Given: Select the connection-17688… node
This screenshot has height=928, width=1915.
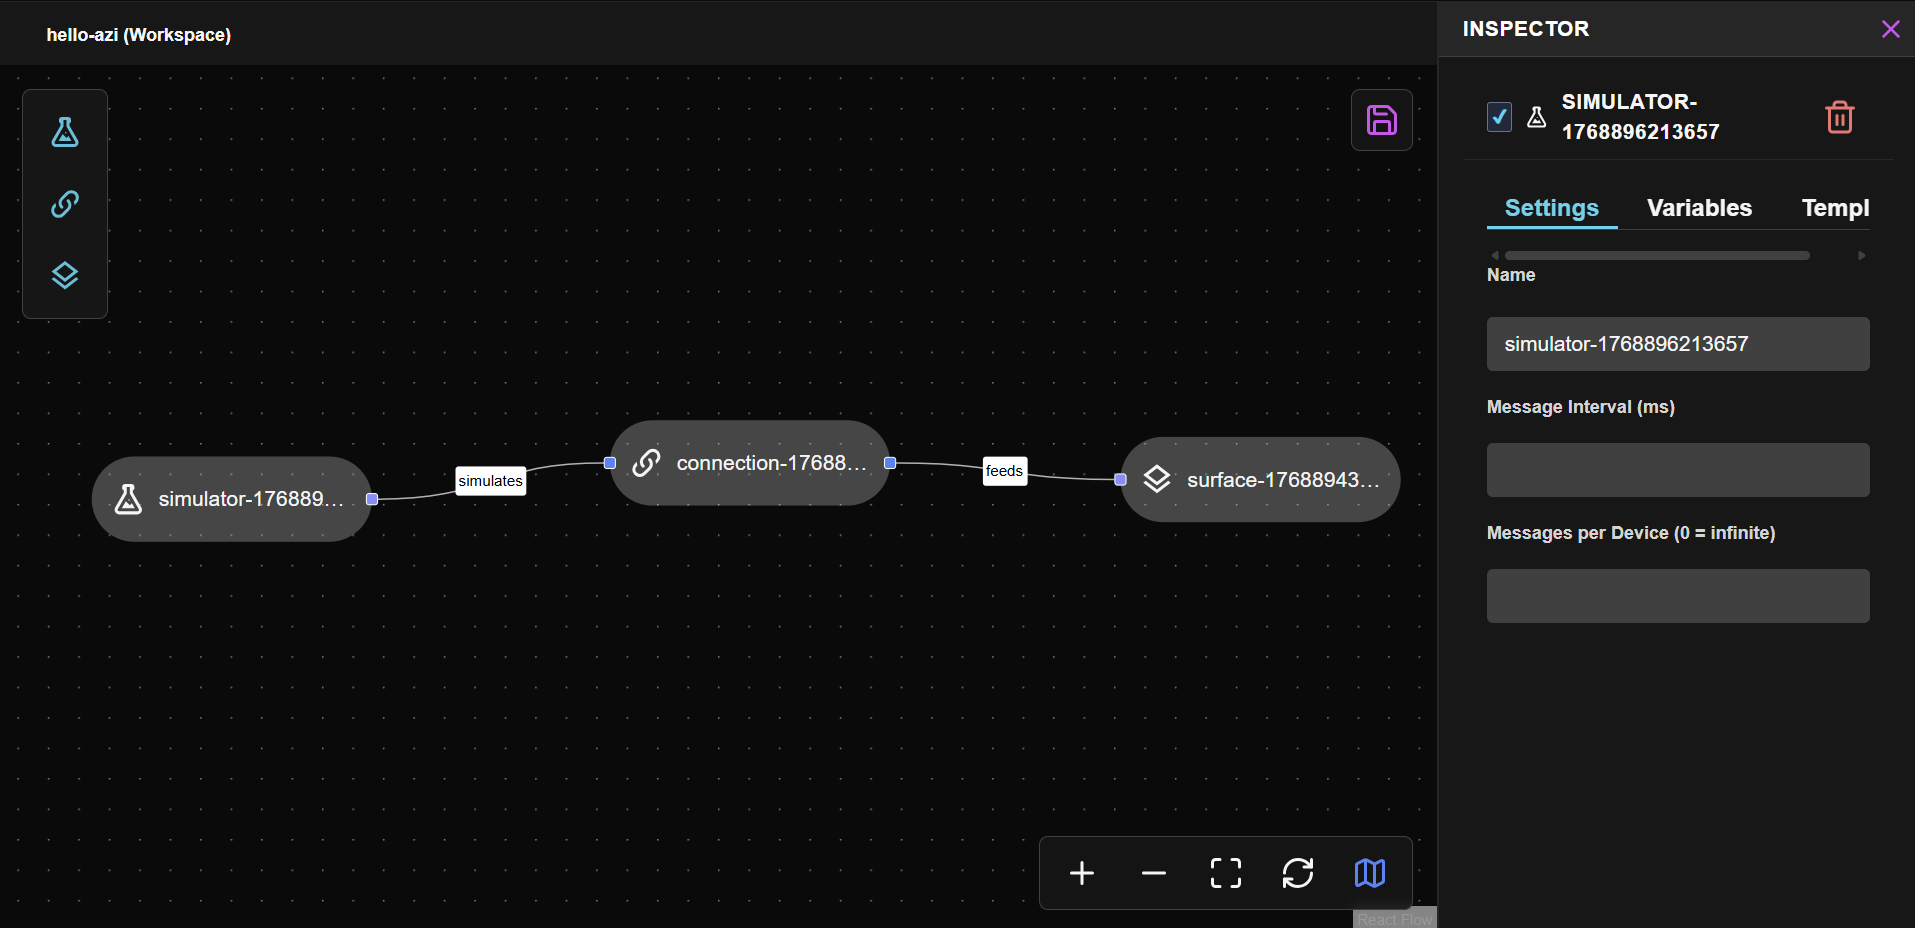Looking at the screenshot, I should [750, 463].
